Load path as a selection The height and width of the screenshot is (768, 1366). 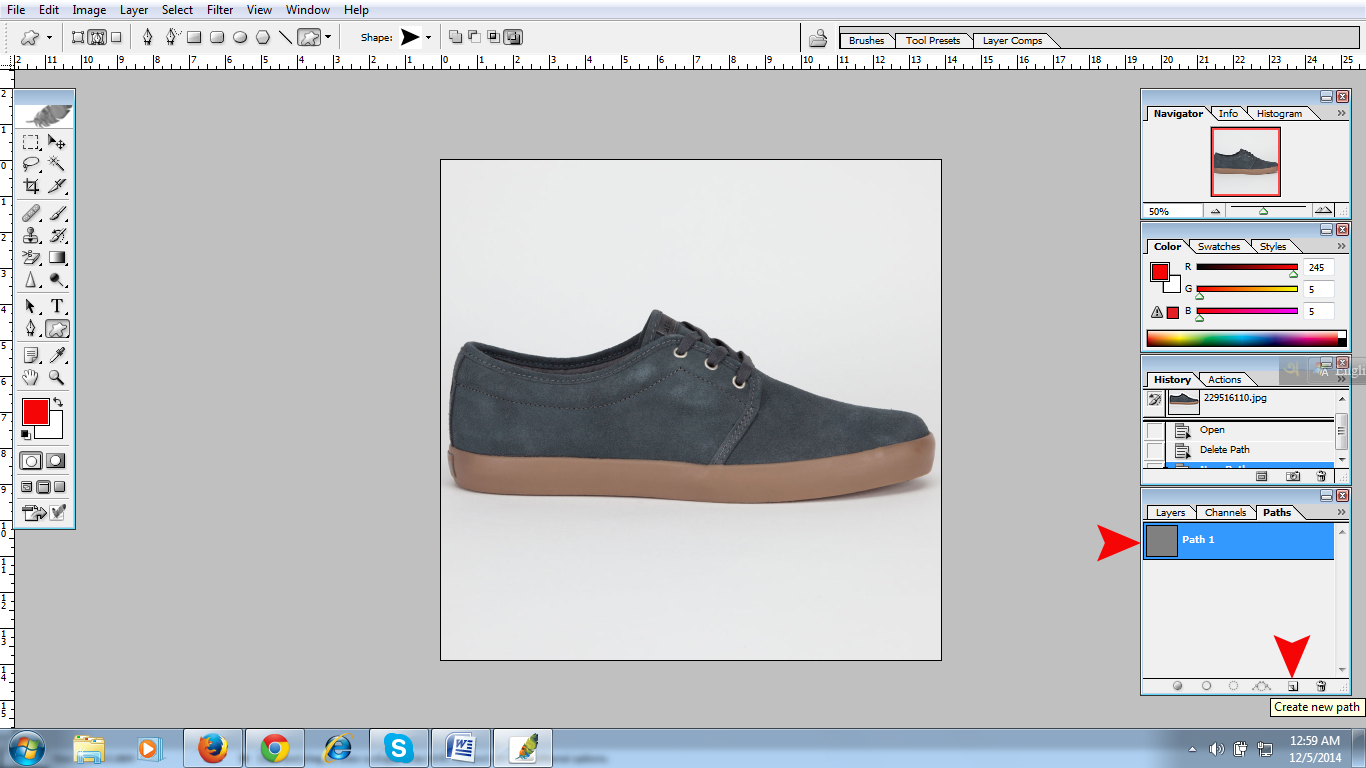[1234, 686]
